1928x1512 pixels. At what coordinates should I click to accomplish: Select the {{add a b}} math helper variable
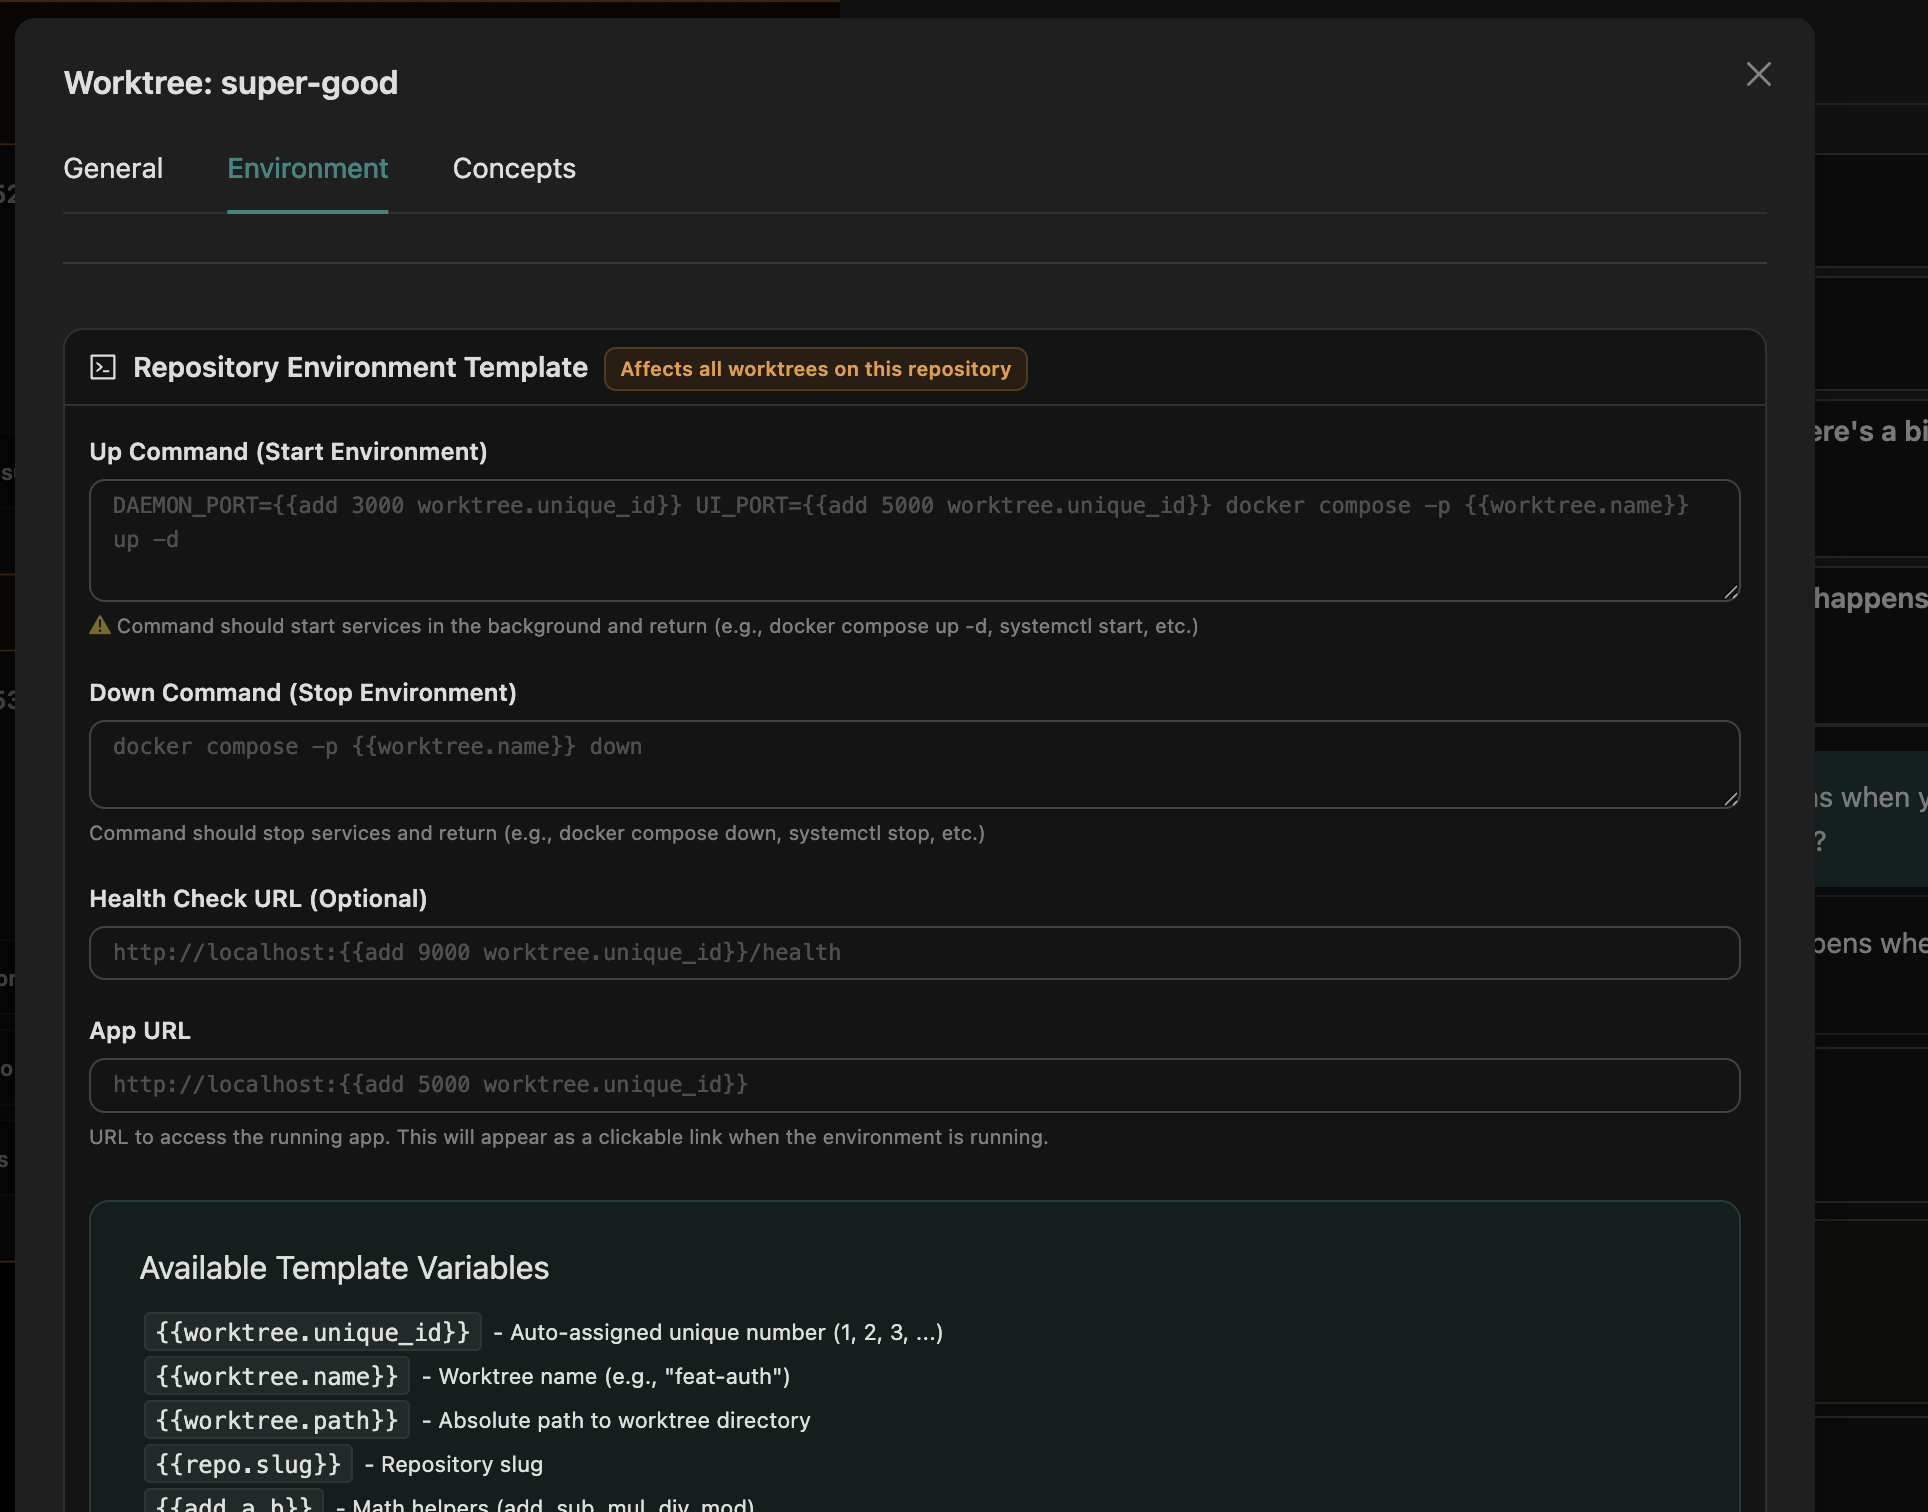click(x=234, y=1502)
